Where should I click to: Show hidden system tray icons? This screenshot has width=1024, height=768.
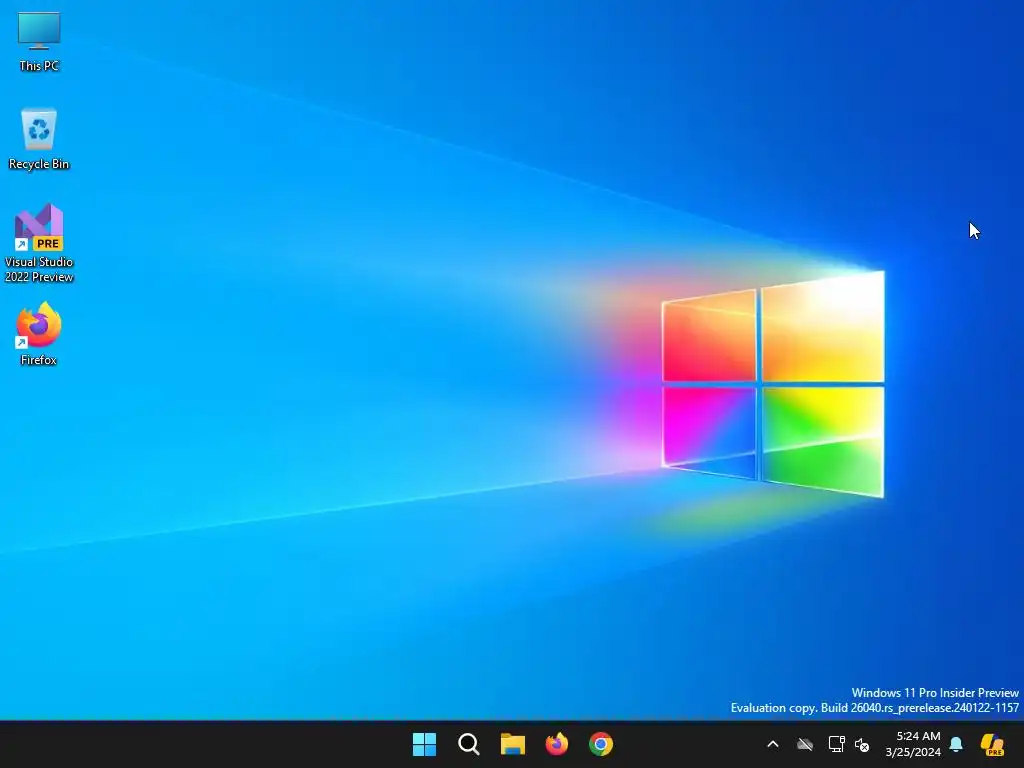coord(773,744)
